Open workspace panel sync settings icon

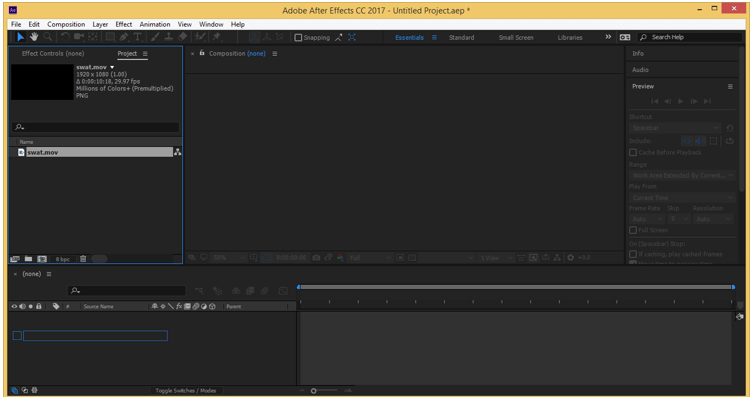pyautogui.click(x=624, y=37)
